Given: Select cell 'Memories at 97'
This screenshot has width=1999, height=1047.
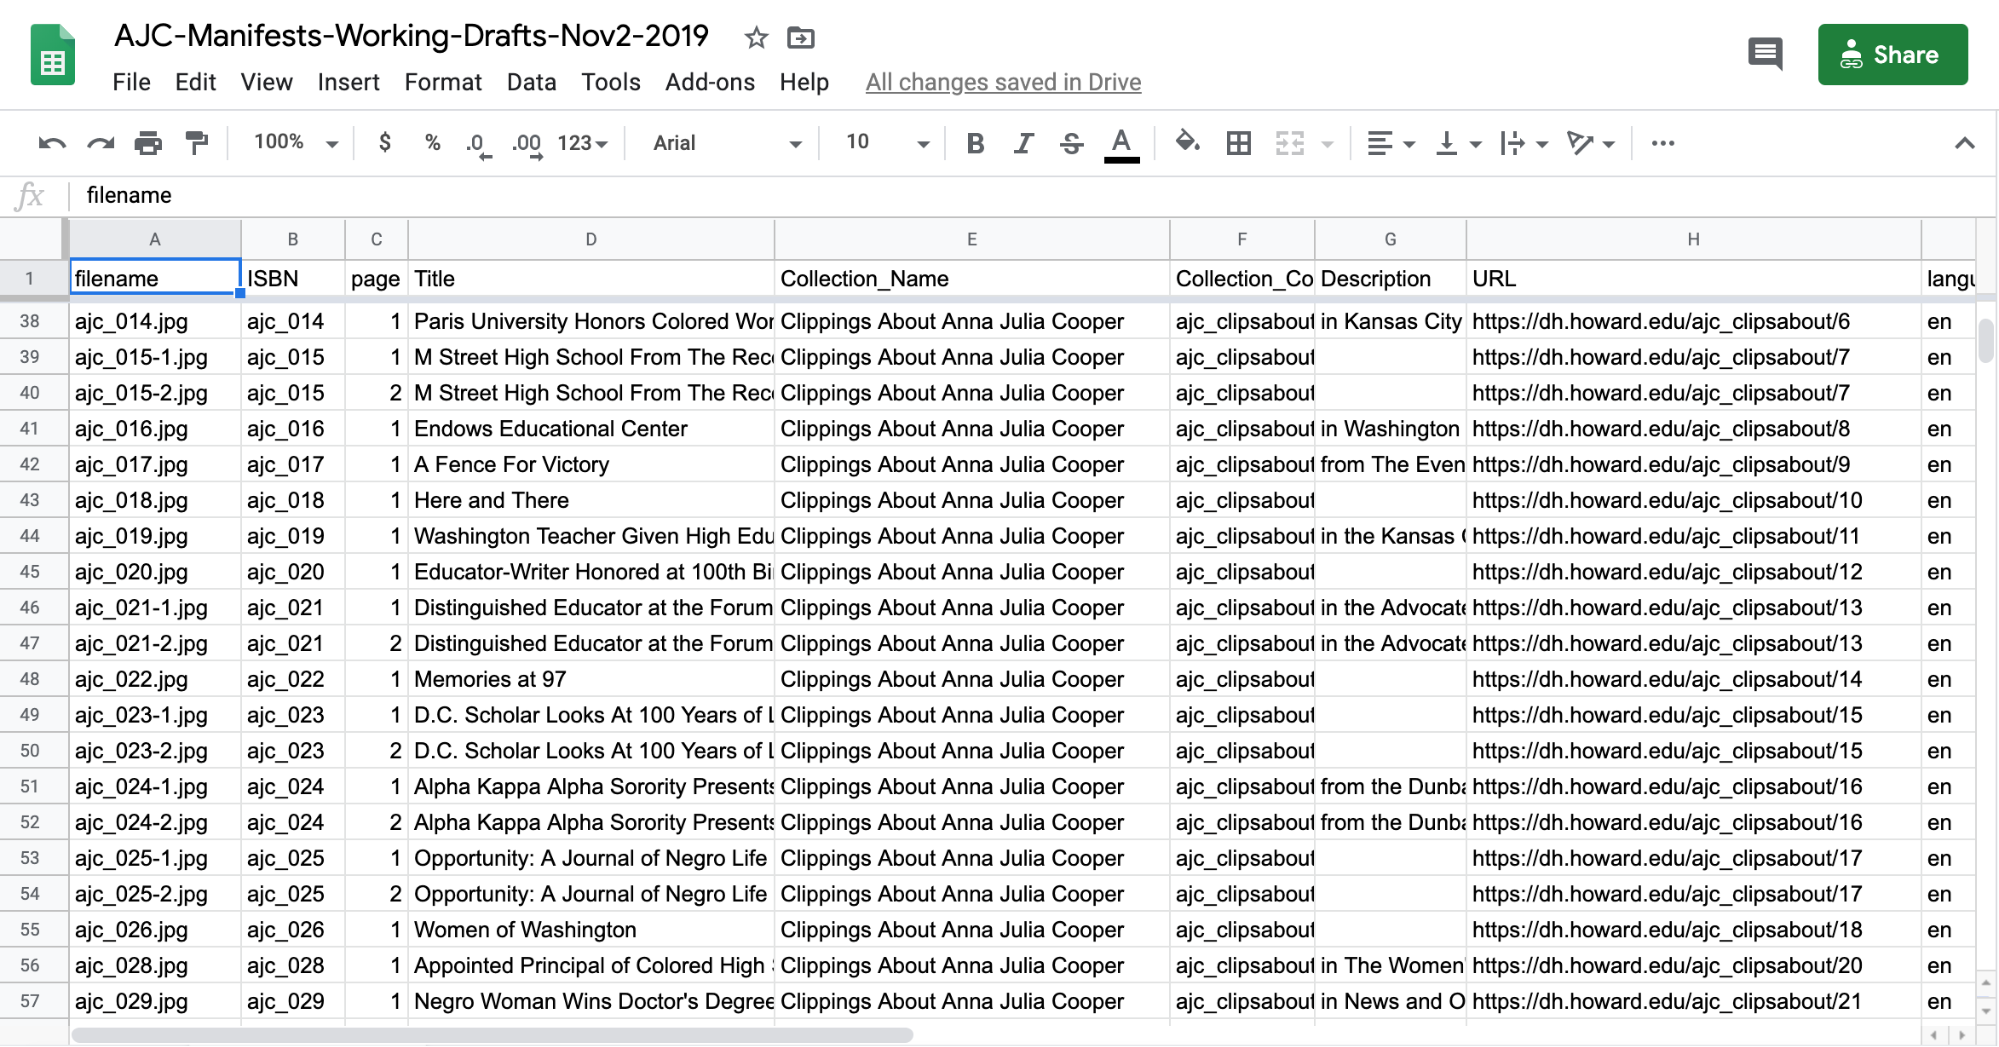Looking at the screenshot, I should (x=591, y=679).
